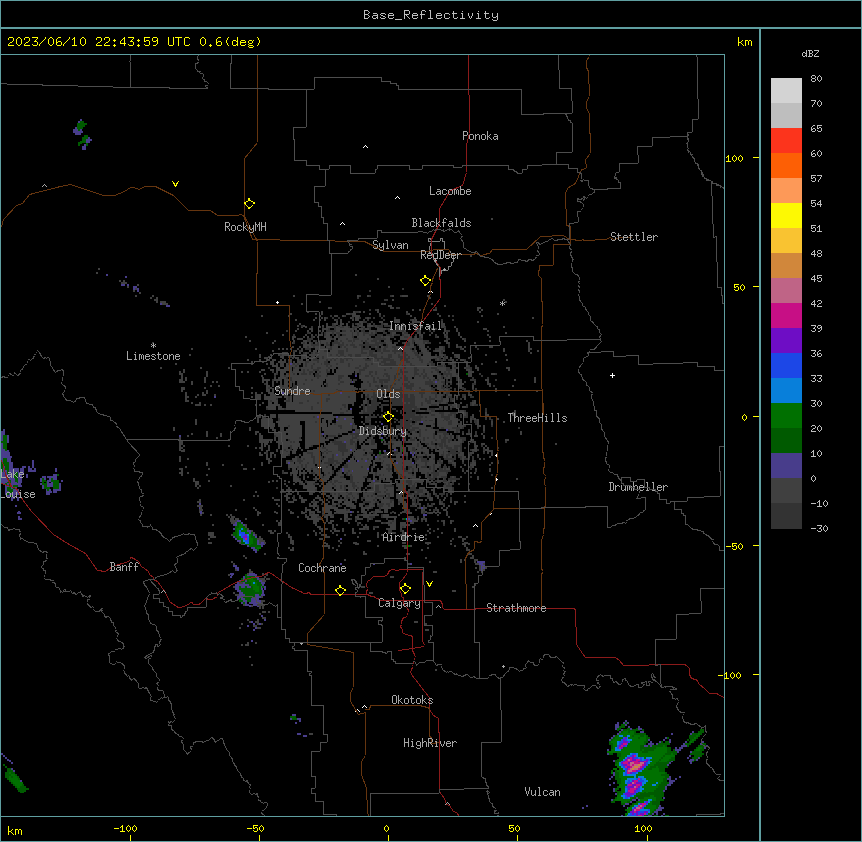862x842 pixels.
Task: Pick the red 60-65 dBZ legend color
Action: (786, 141)
